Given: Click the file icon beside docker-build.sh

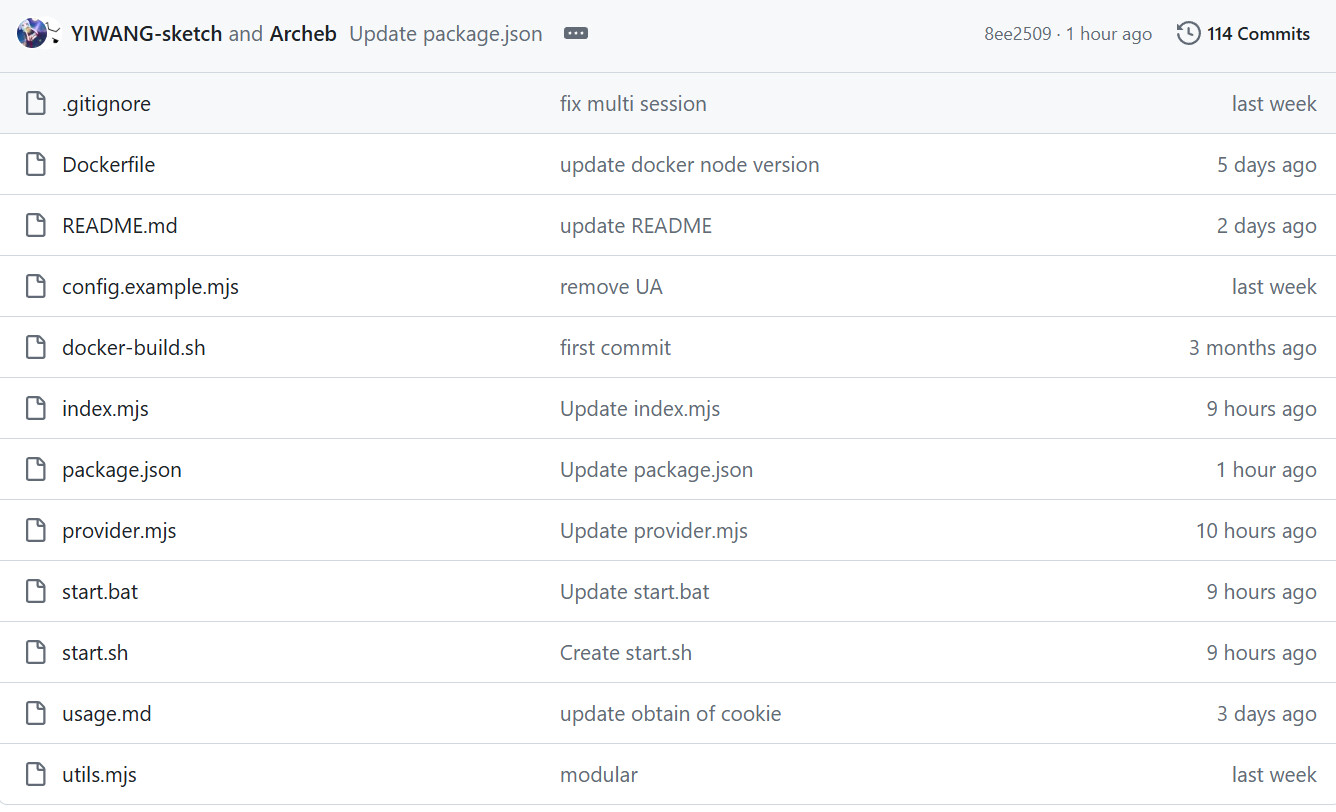Looking at the screenshot, I should [36, 347].
